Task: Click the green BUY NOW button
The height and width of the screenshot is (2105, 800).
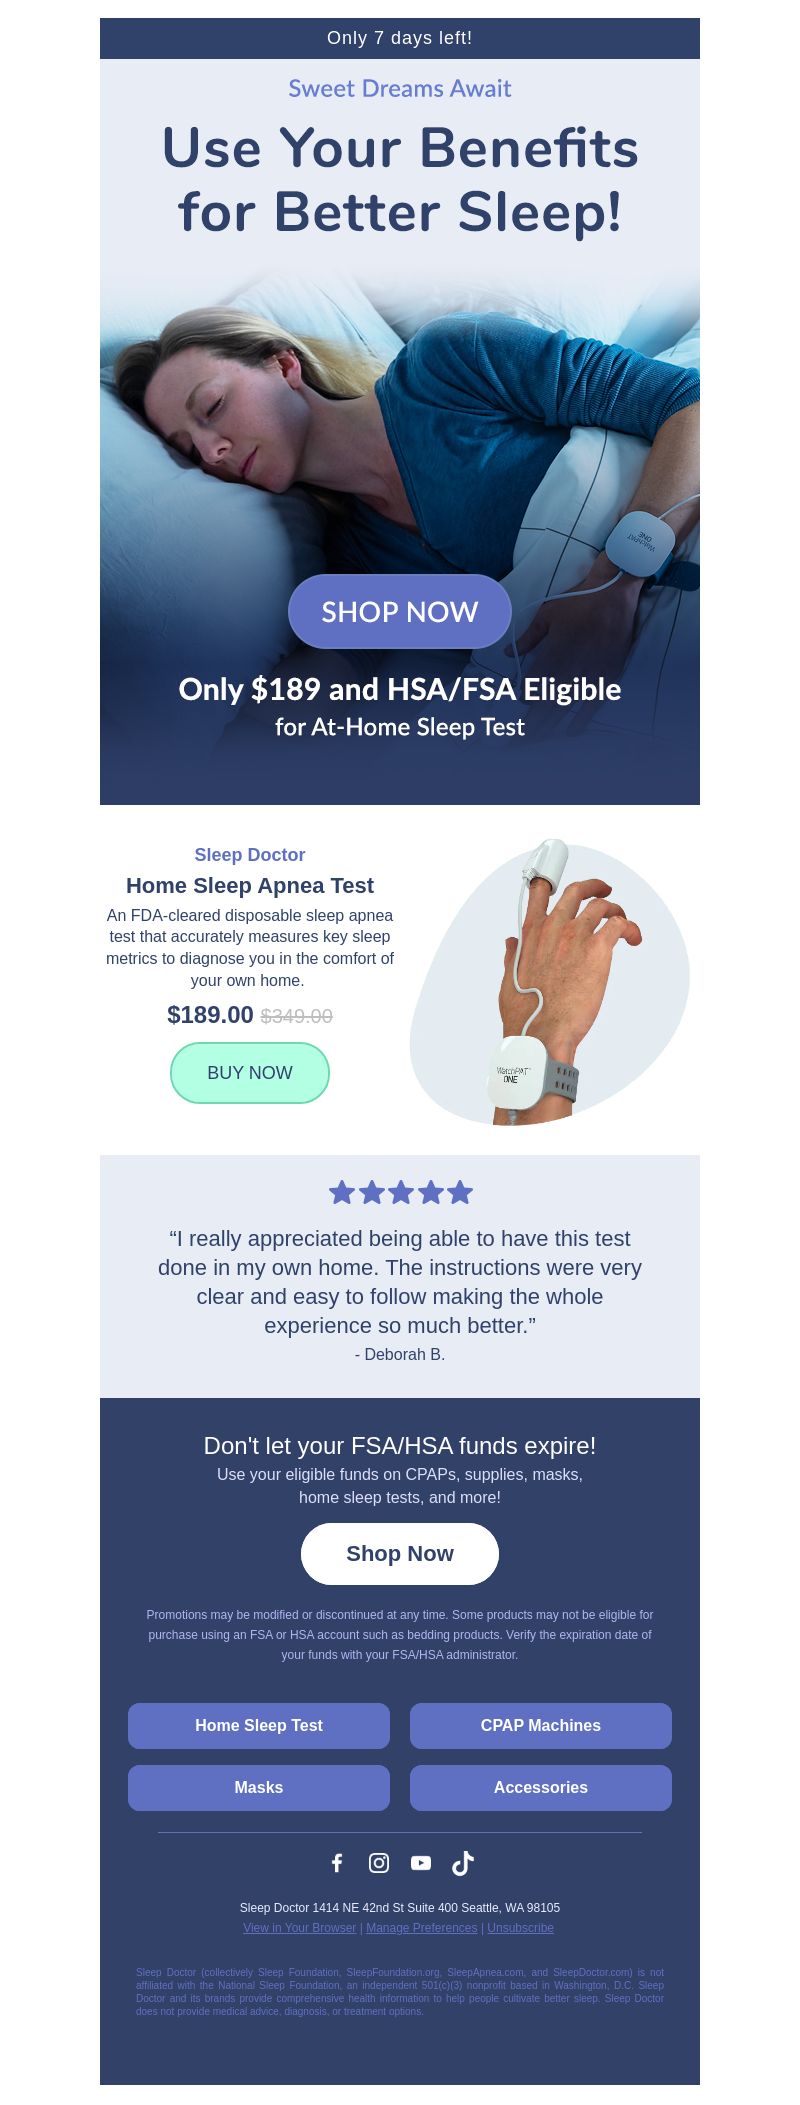Action: 250,1073
